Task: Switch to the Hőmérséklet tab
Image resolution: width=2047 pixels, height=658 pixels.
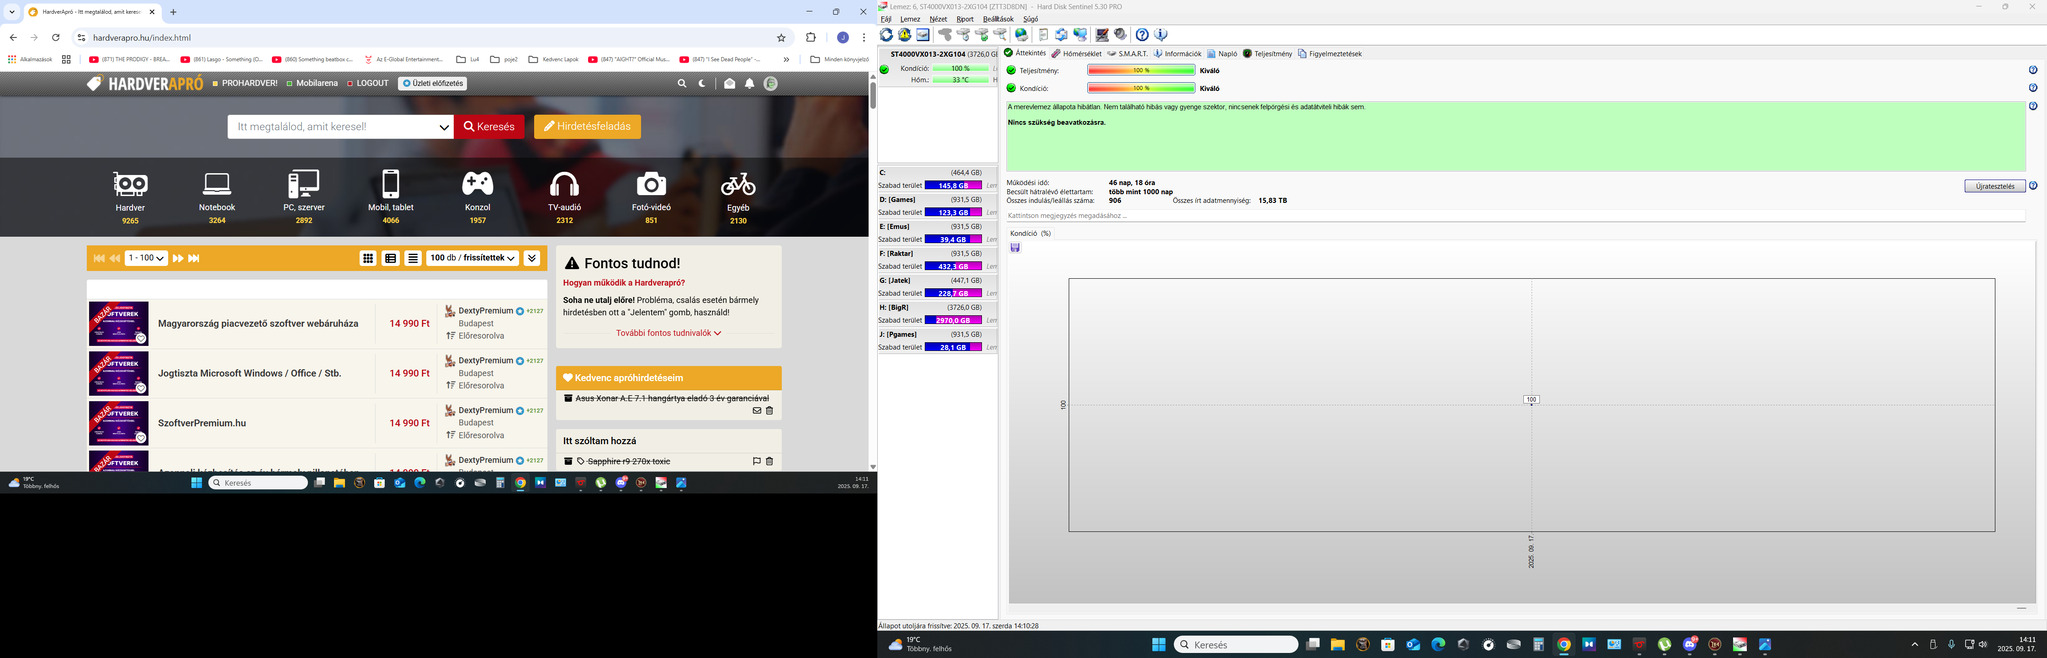Action: tap(1076, 54)
